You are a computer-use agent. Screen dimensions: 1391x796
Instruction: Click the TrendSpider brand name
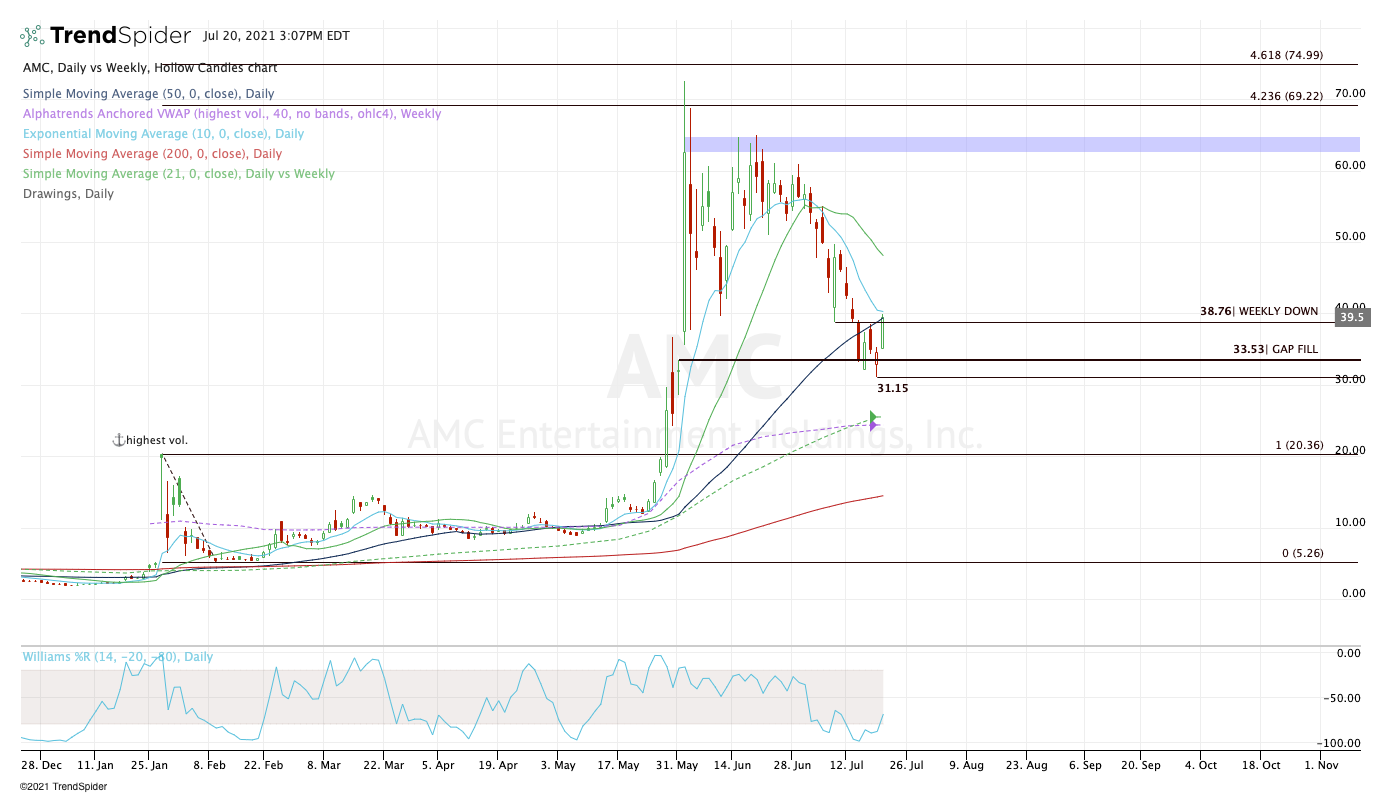(x=120, y=36)
